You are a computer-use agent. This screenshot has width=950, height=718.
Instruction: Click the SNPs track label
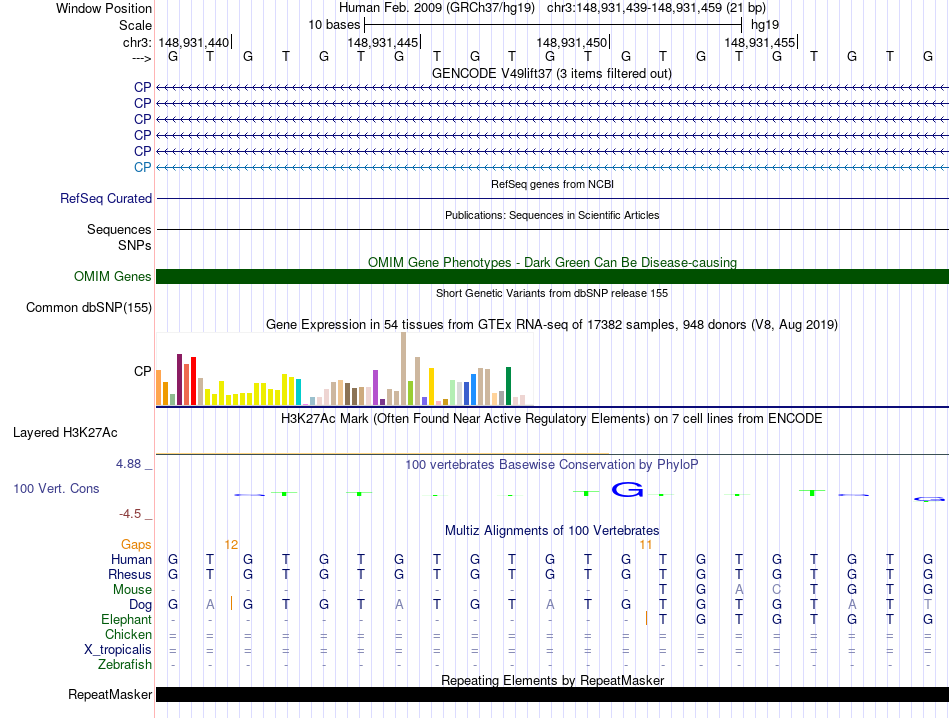[135, 245]
